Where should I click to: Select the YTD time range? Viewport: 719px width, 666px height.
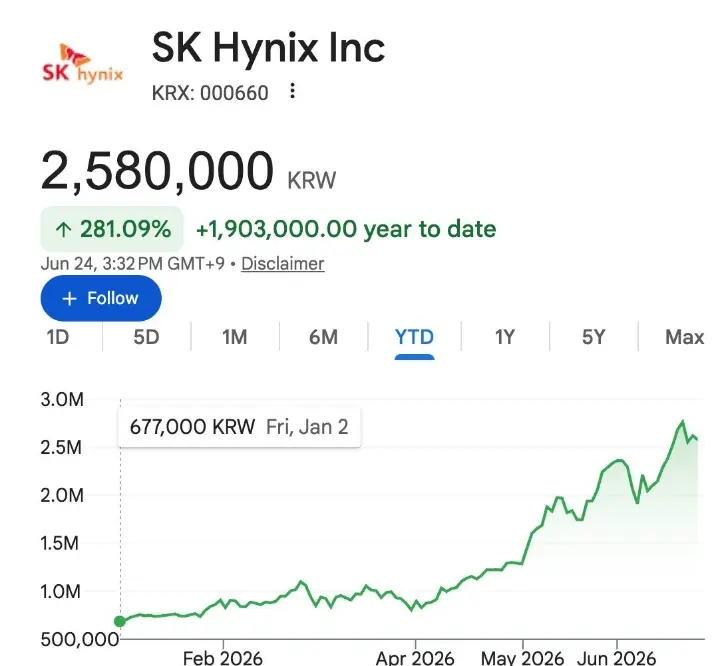[x=415, y=337]
